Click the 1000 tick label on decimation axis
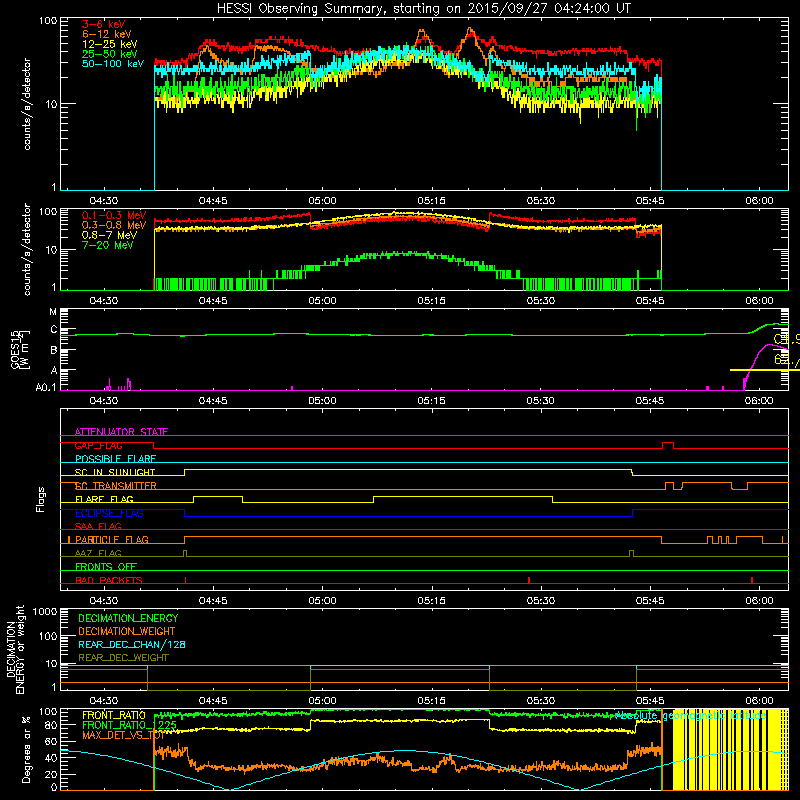This screenshot has height=800, width=800. pyautogui.click(x=45, y=612)
